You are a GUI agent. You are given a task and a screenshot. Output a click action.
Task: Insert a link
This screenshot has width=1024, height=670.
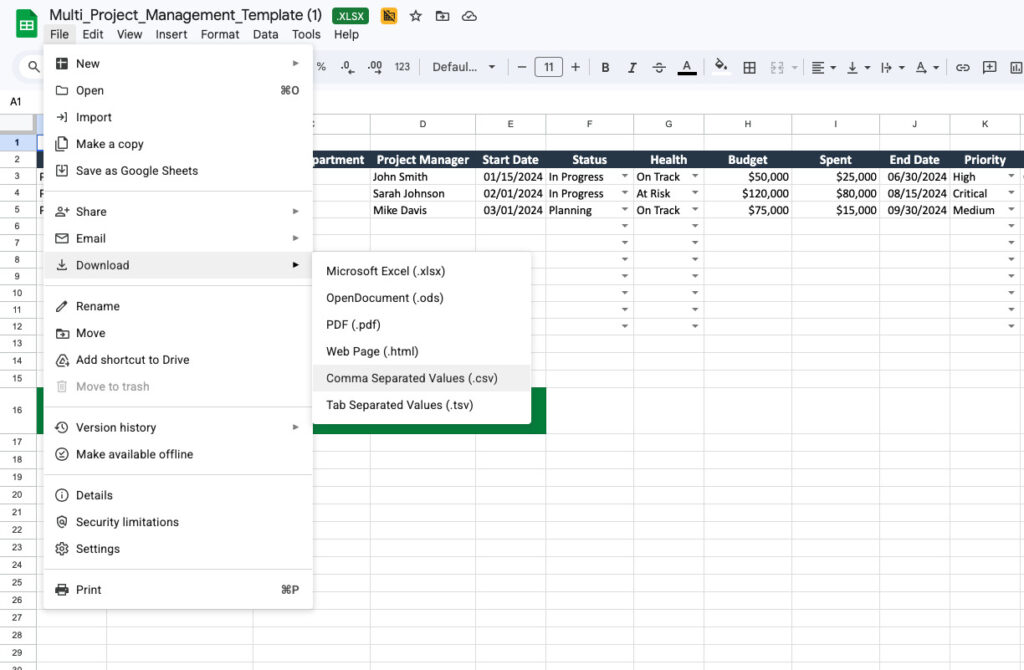[x=962, y=67]
